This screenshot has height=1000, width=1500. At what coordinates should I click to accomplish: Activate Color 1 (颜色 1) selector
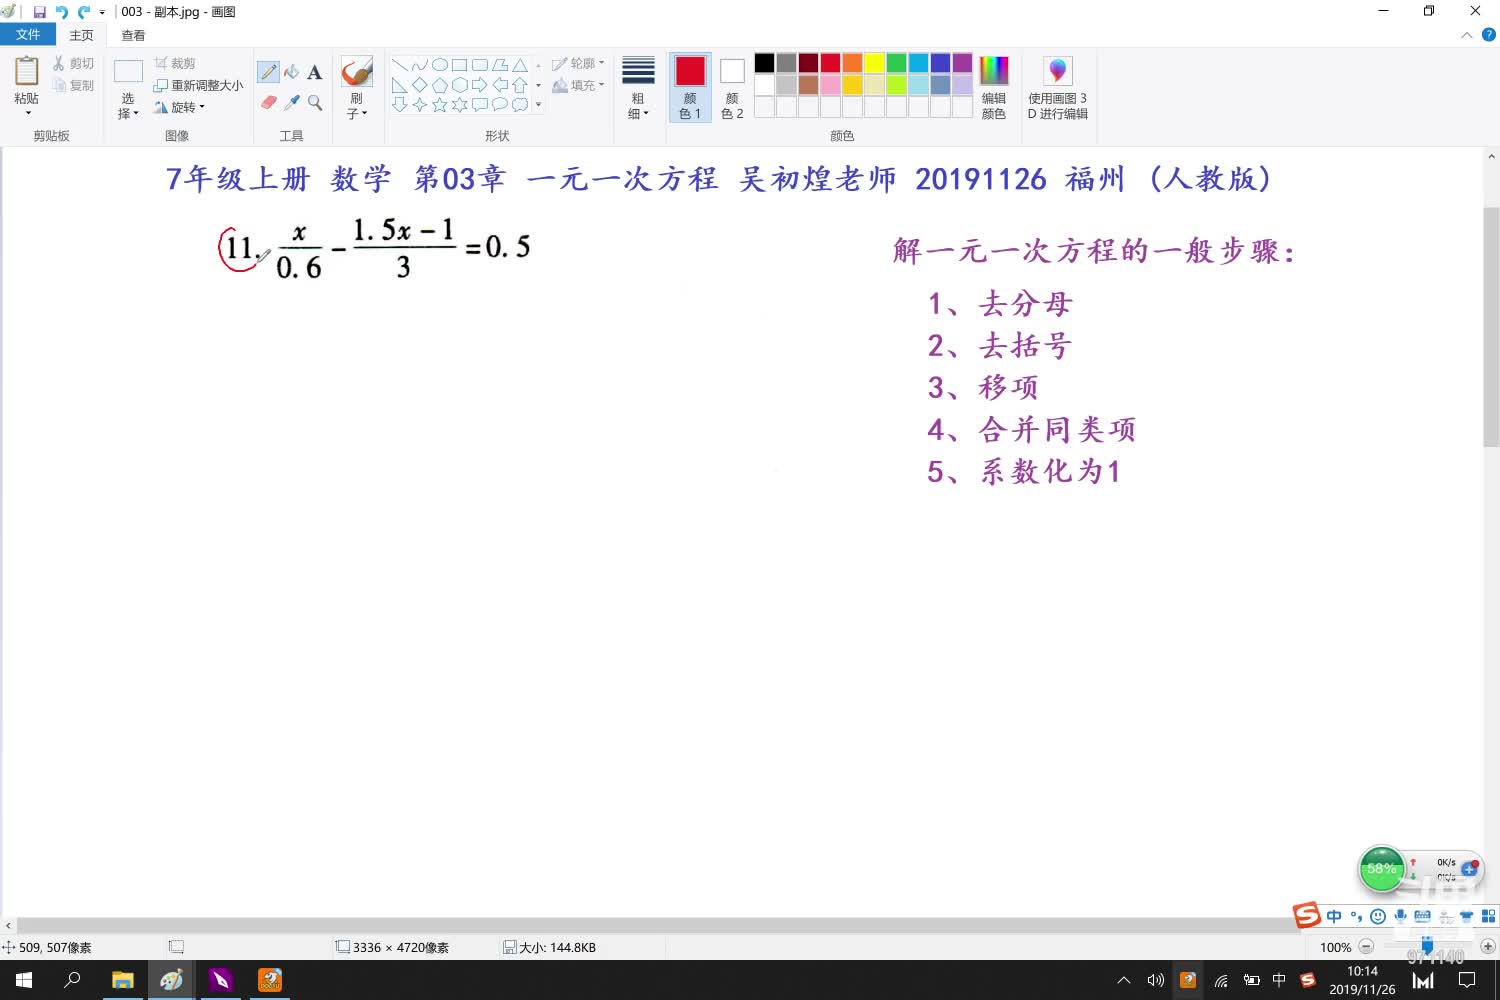[690, 88]
